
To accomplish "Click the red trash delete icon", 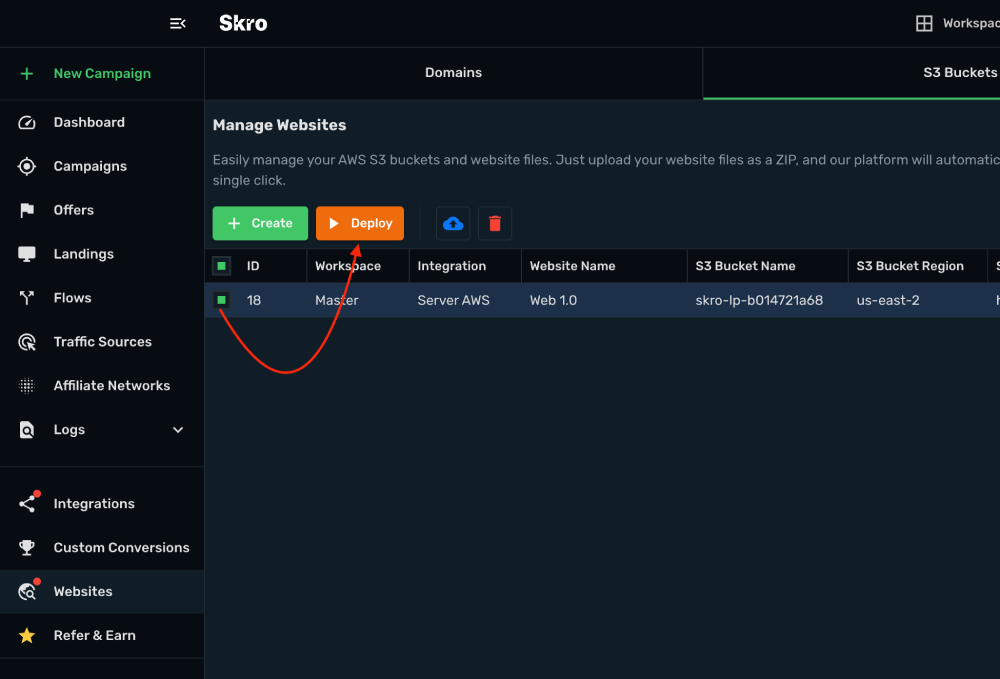I will (x=495, y=223).
